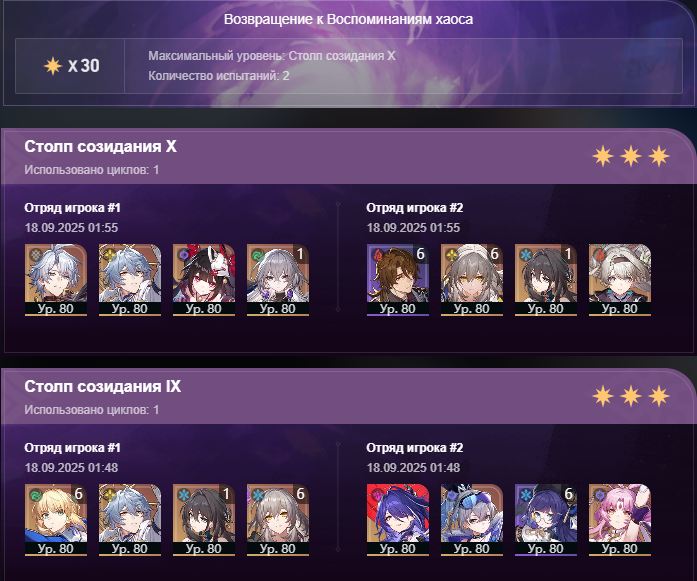
Task: Select brown-haired fire character with eidolon 6
Action: tap(398, 280)
